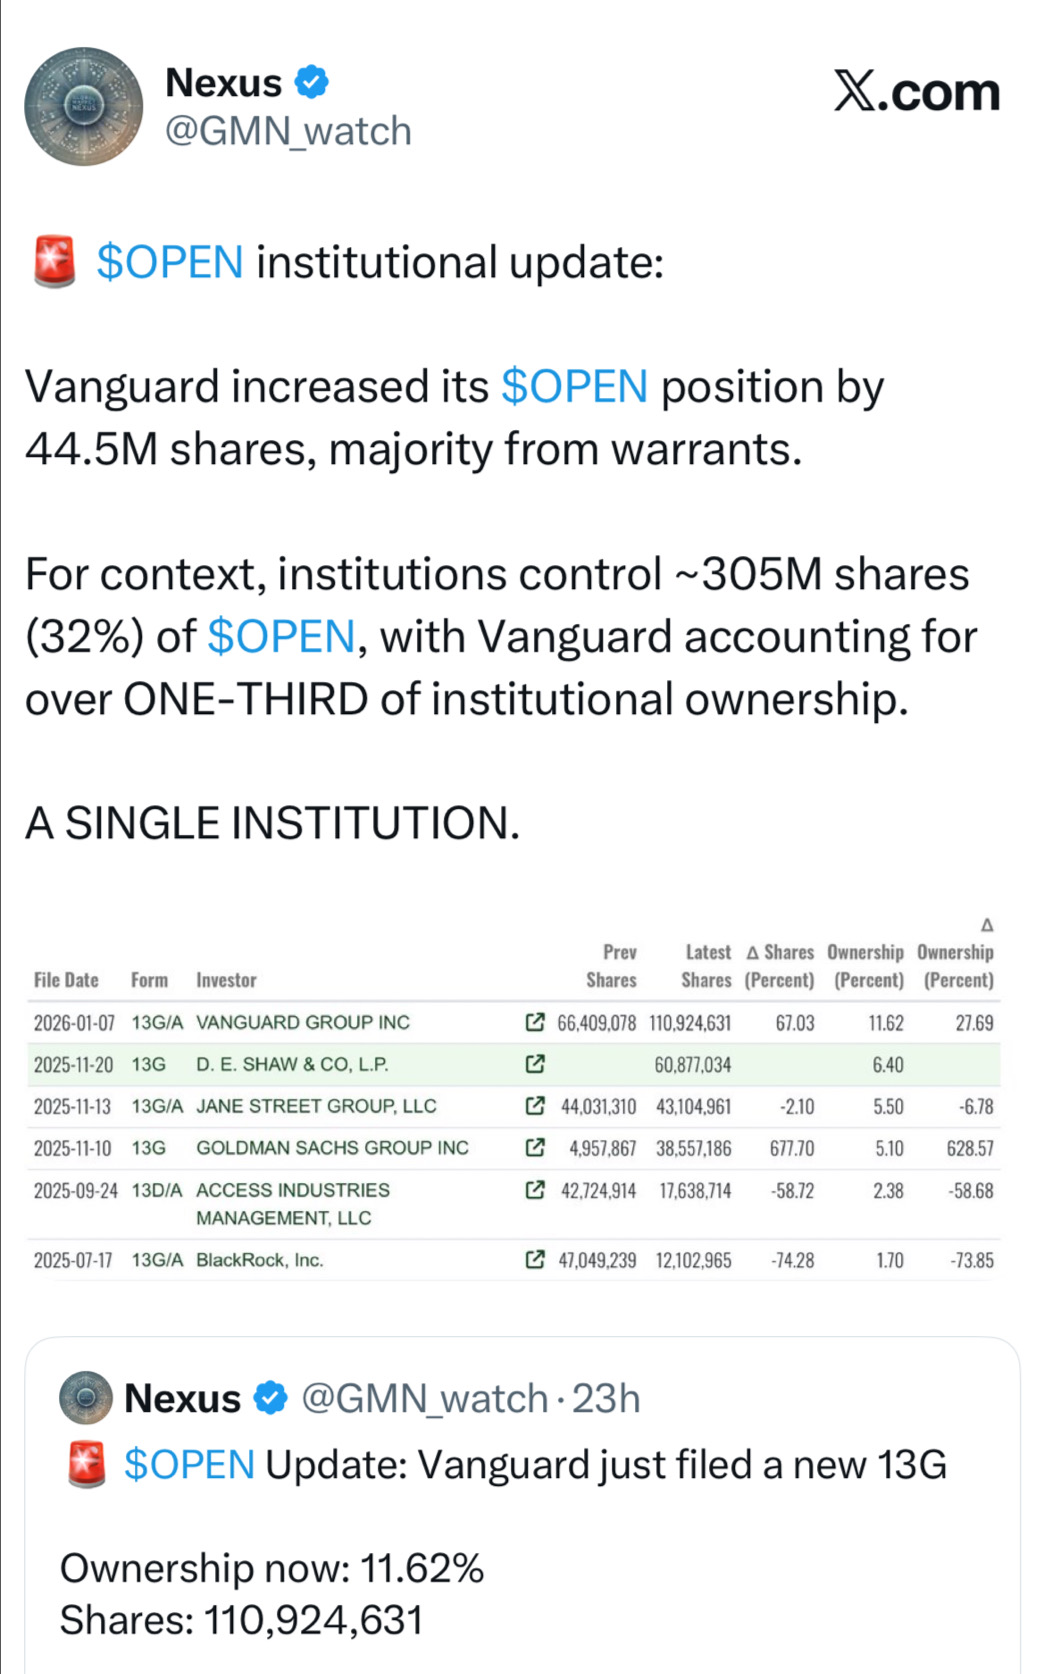
Task: Click the red siren emoji in main post
Action: 55,263
